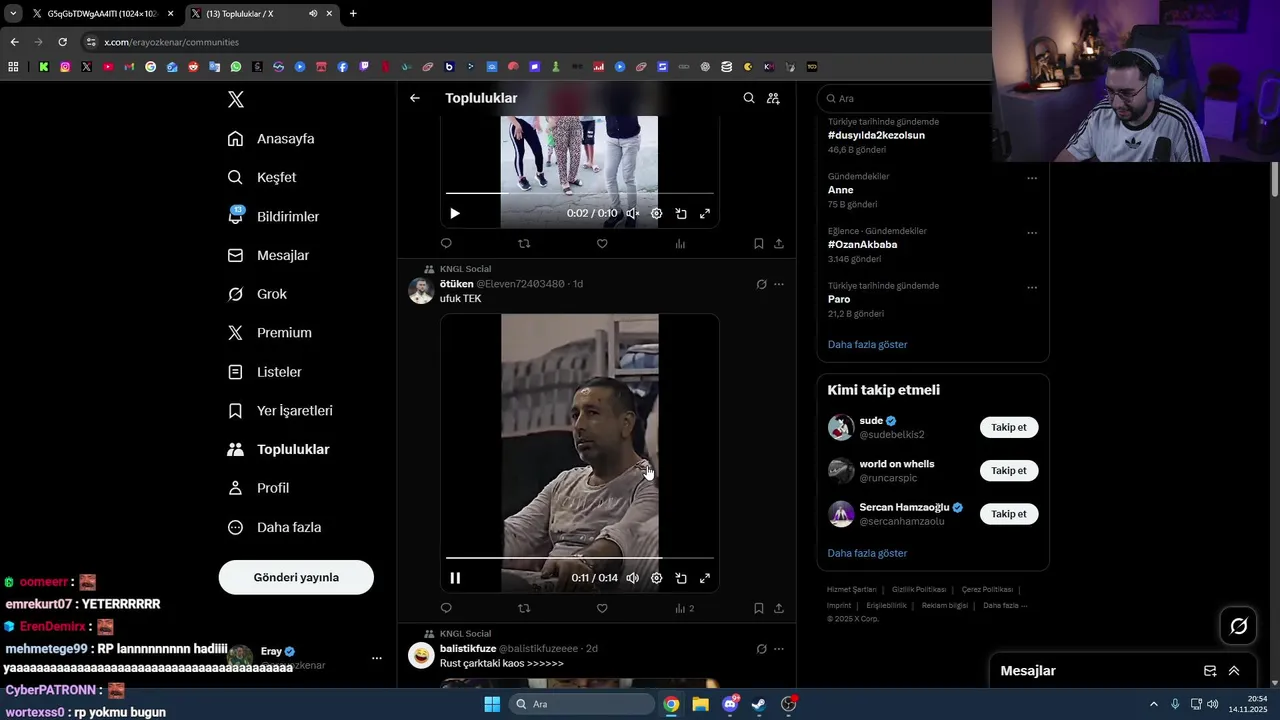Repost ötüken post
This screenshot has height=720, width=1280.
pos(524,608)
